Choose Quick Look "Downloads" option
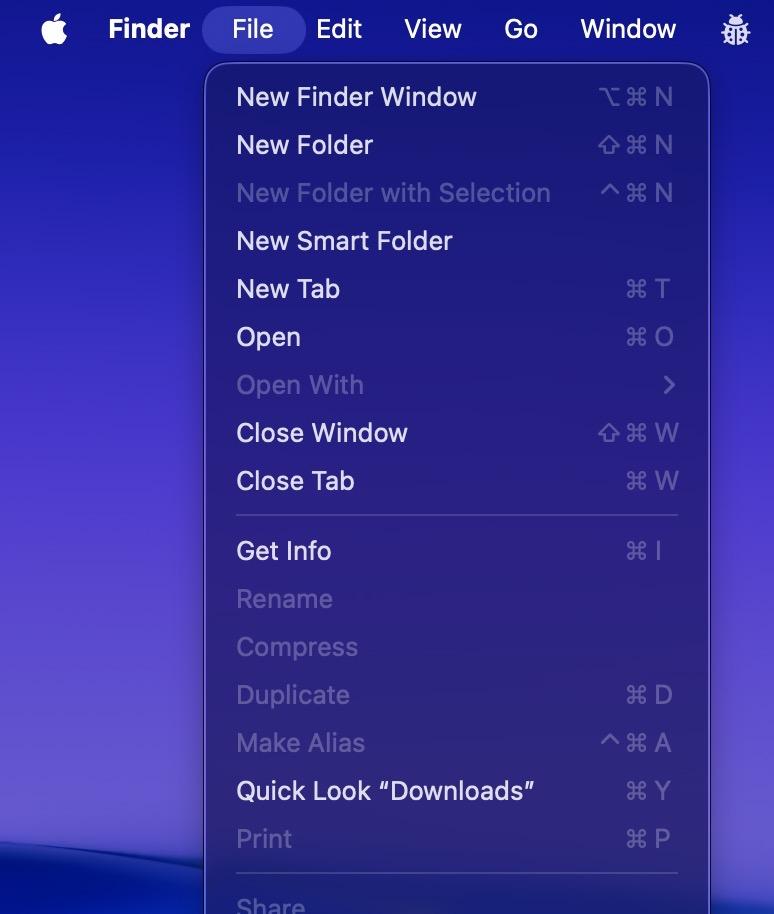 (x=385, y=791)
